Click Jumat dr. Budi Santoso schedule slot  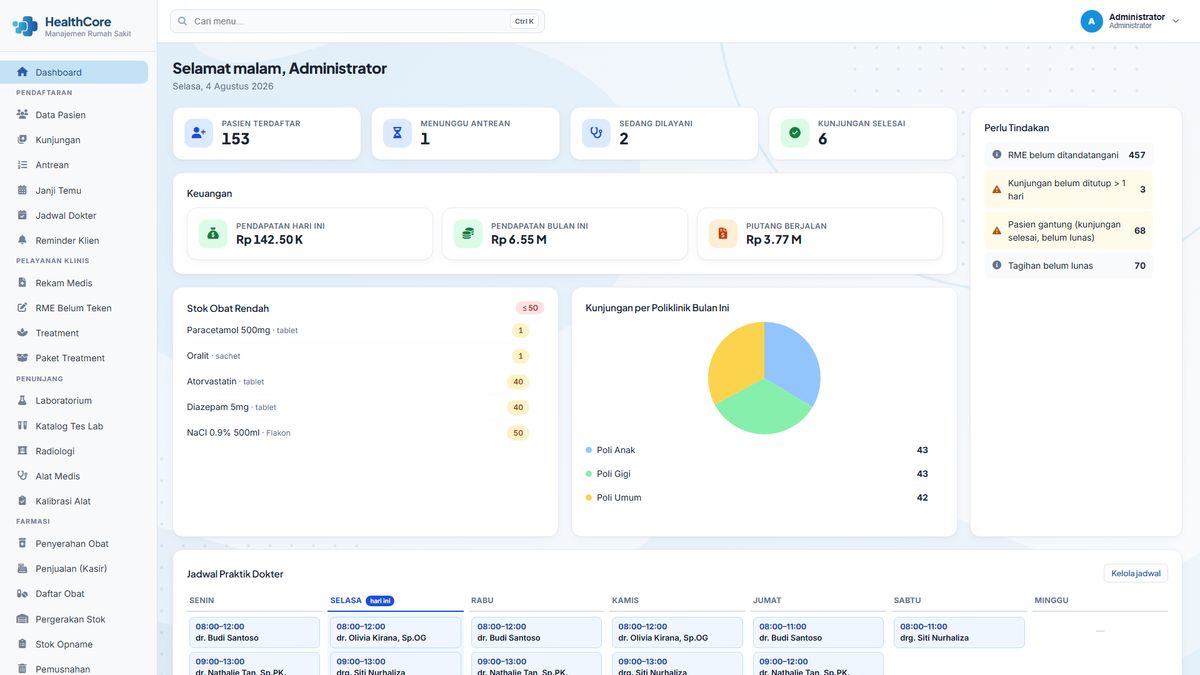(818, 632)
